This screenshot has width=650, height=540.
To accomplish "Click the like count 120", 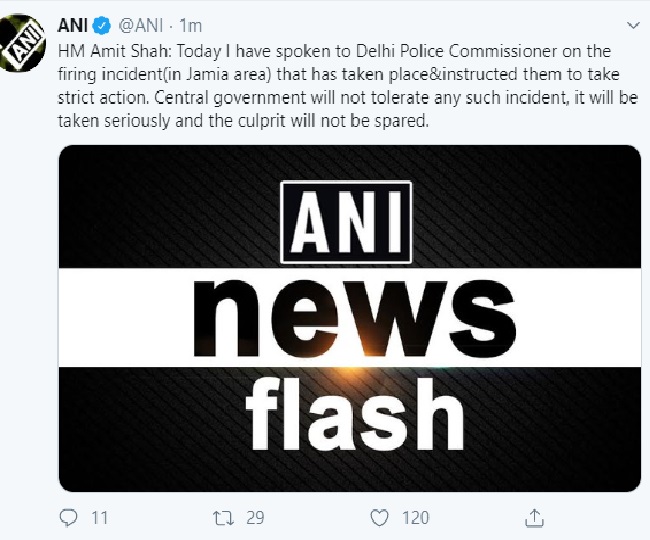I will click(414, 517).
